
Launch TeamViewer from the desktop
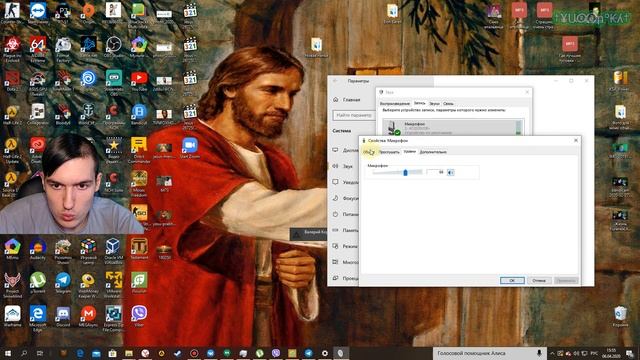coord(38,11)
